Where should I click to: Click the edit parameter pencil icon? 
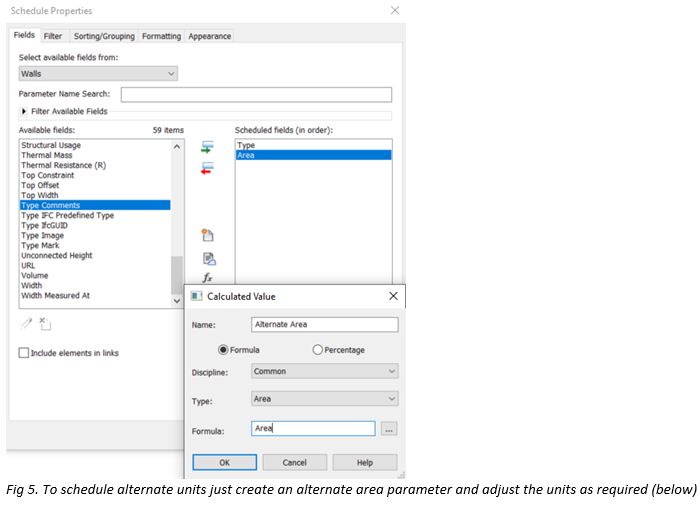pyautogui.click(x=26, y=323)
